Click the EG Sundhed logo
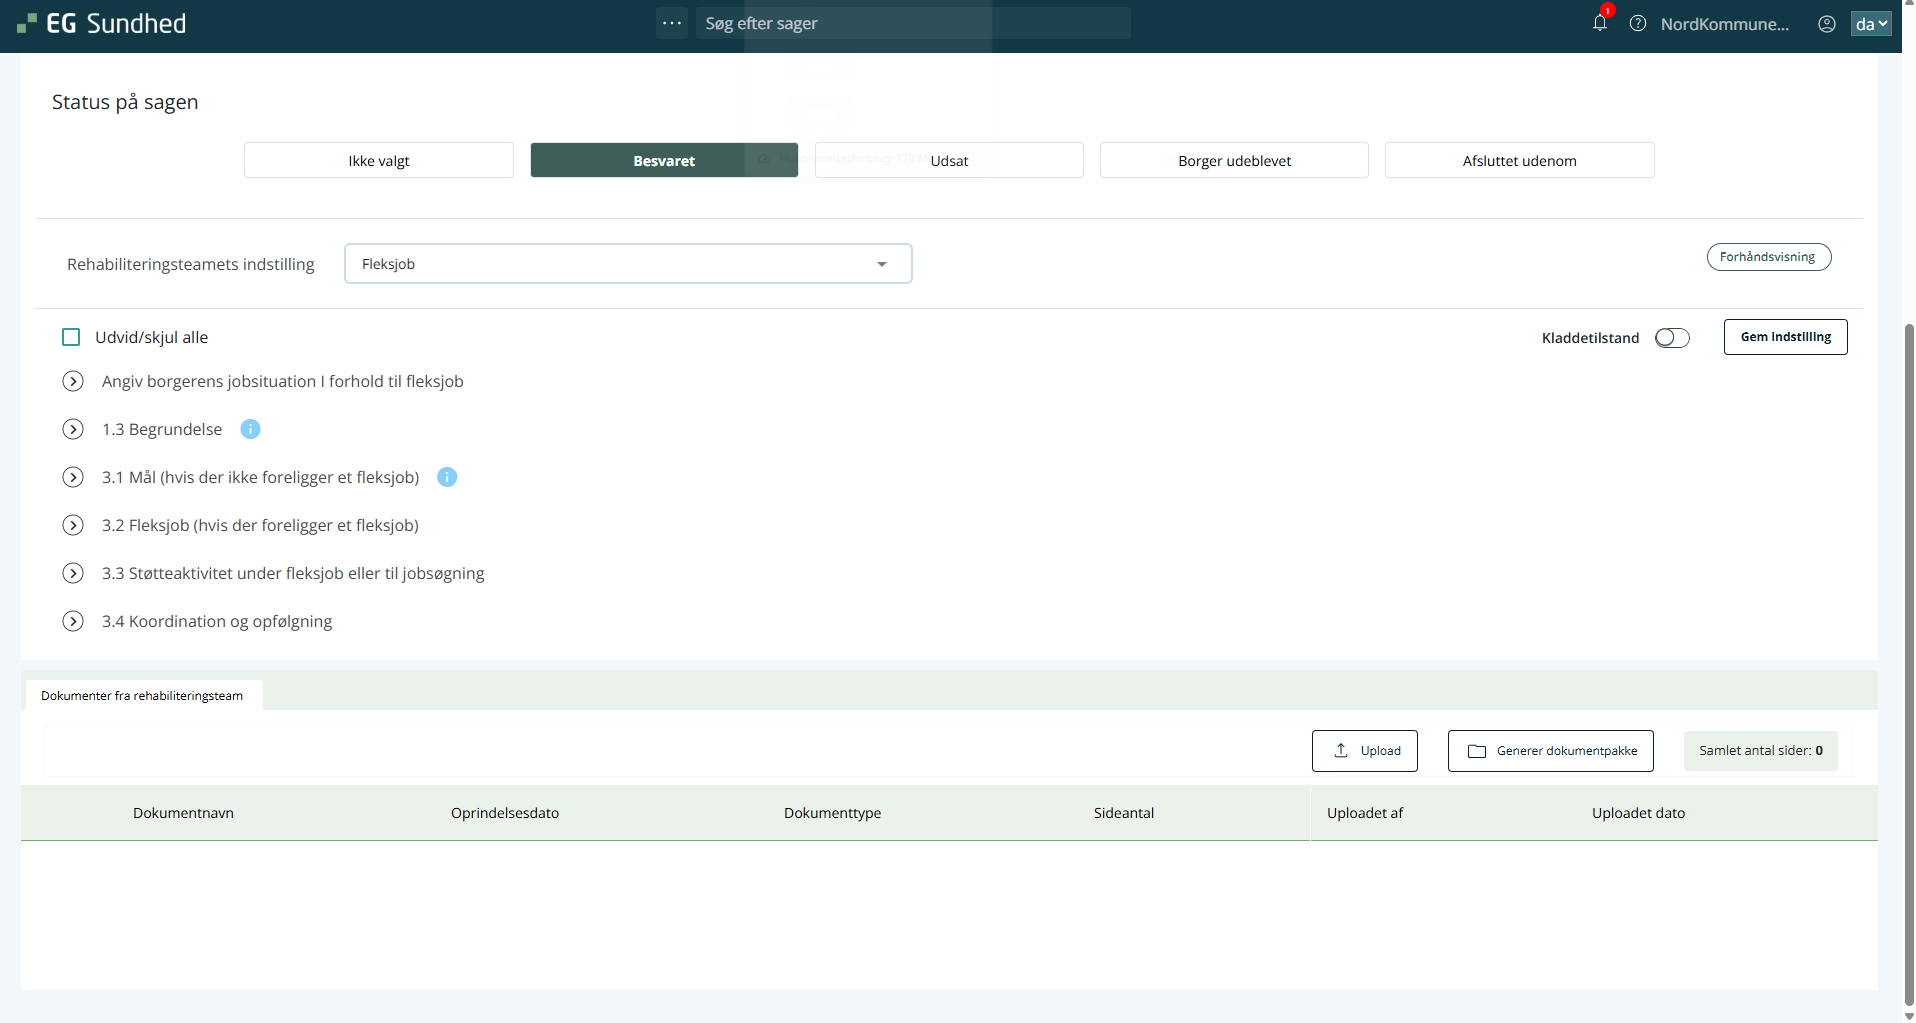The height and width of the screenshot is (1023, 1916). click(102, 24)
